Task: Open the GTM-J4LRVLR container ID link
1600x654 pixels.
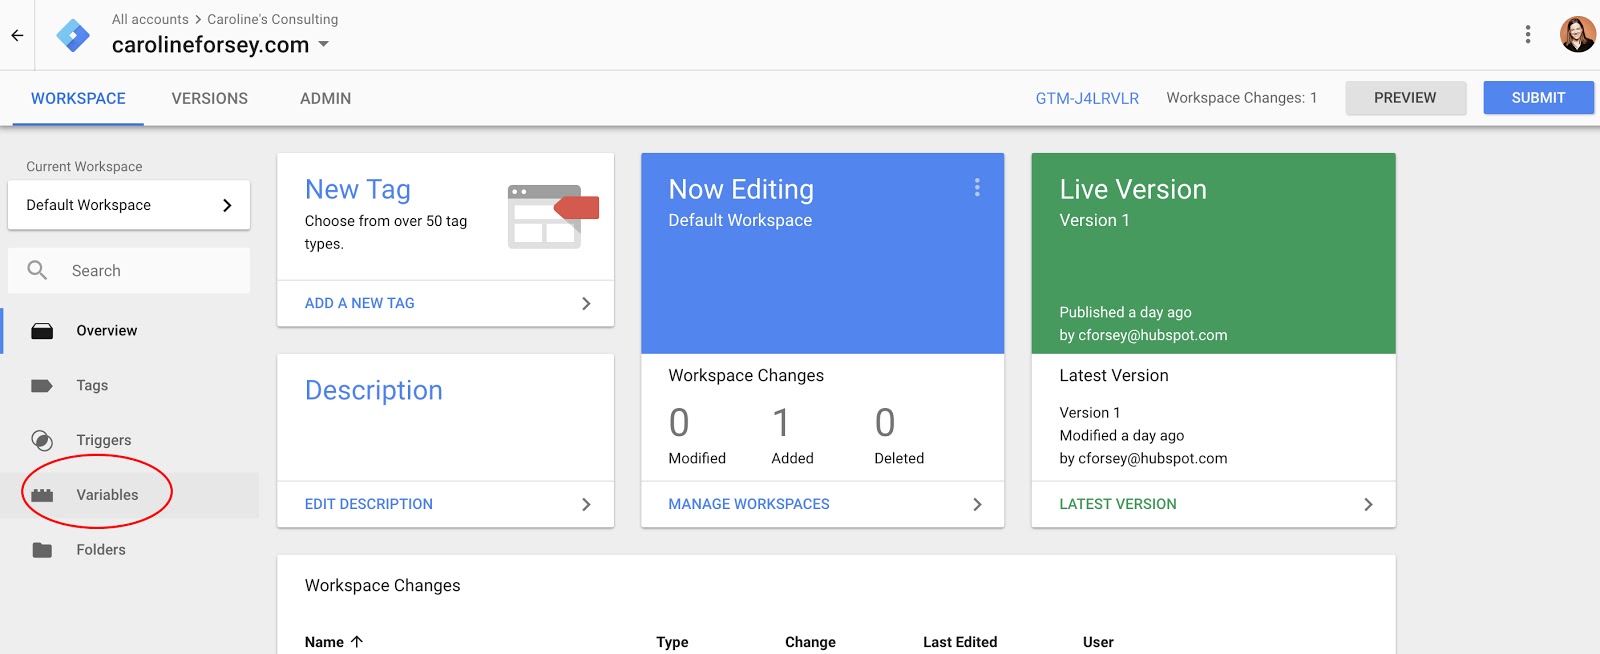Action: [x=1087, y=98]
